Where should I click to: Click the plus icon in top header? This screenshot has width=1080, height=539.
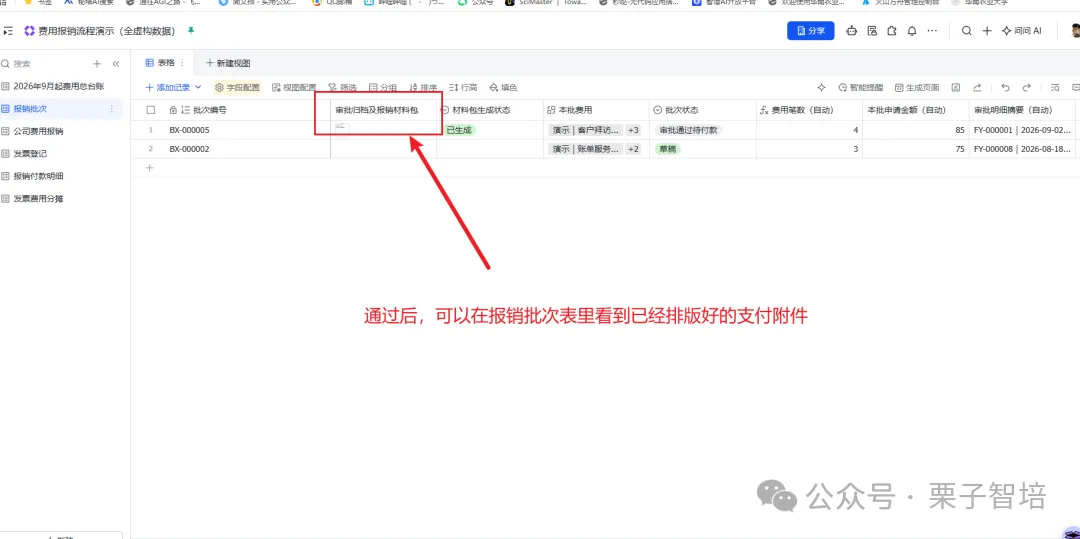coord(986,31)
